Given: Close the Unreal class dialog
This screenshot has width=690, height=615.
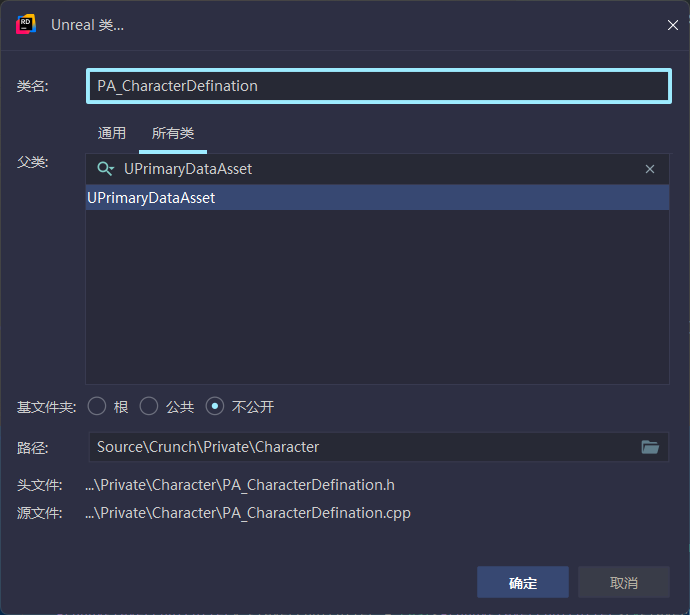Looking at the screenshot, I should [672, 25].
